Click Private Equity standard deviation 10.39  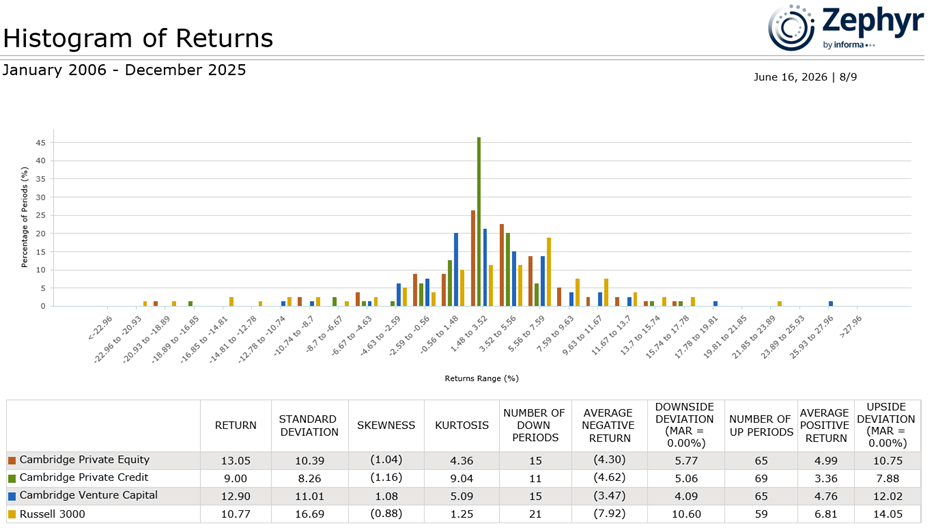tap(309, 461)
